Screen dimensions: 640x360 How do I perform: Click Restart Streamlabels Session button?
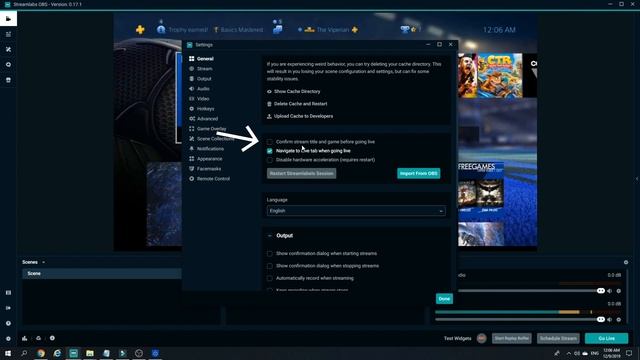pyautogui.click(x=302, y=173)
